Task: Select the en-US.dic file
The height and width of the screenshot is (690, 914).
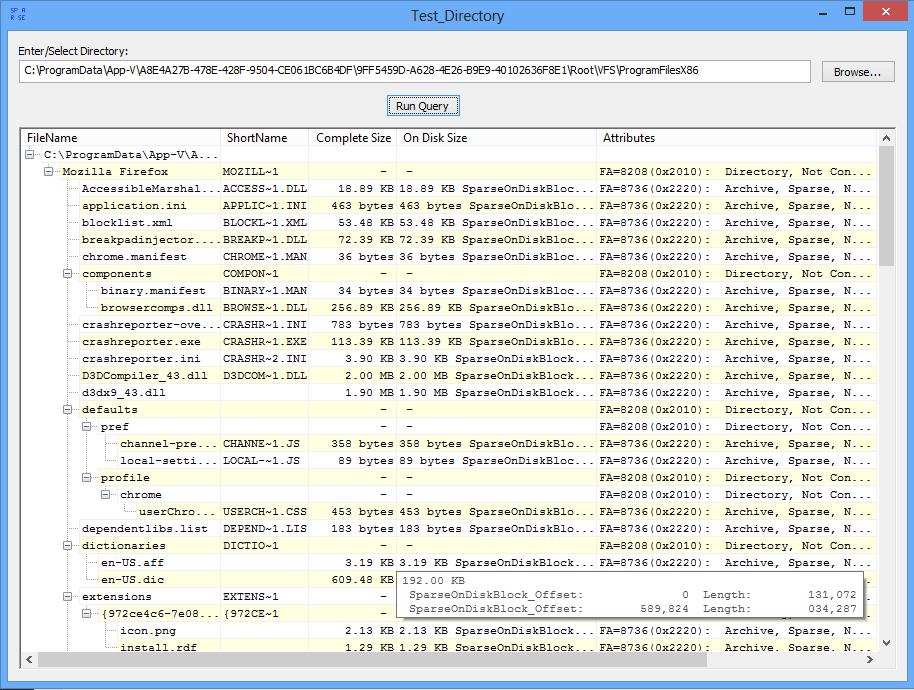Action: (x=132, y=579)
